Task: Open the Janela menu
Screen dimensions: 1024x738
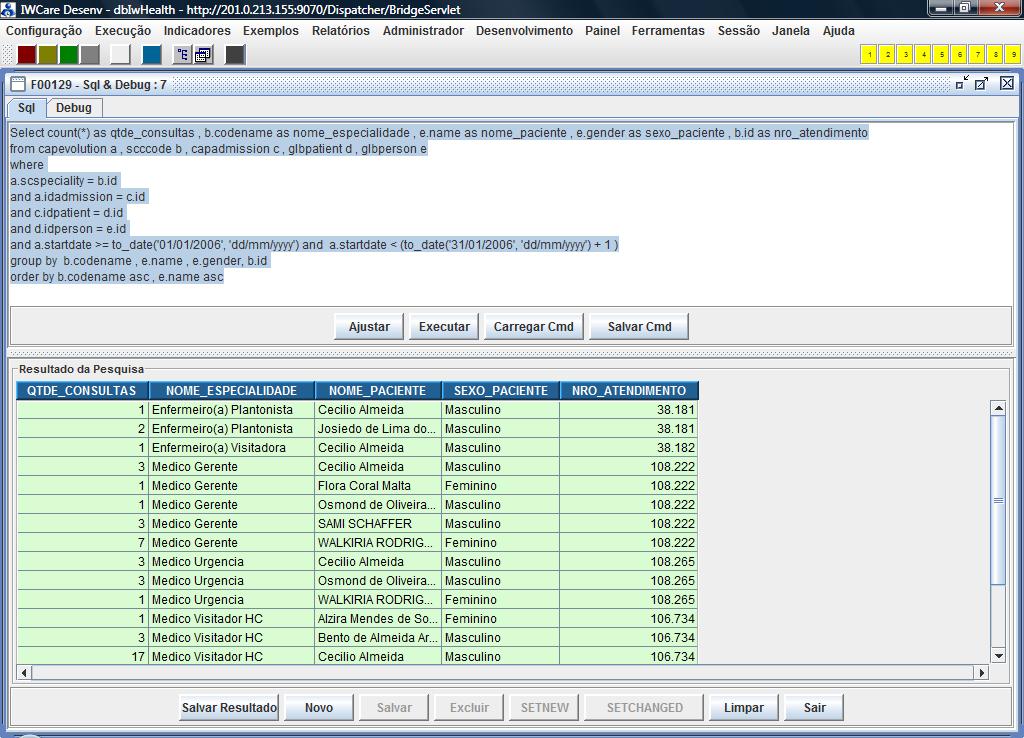Action: coord(790,31)
